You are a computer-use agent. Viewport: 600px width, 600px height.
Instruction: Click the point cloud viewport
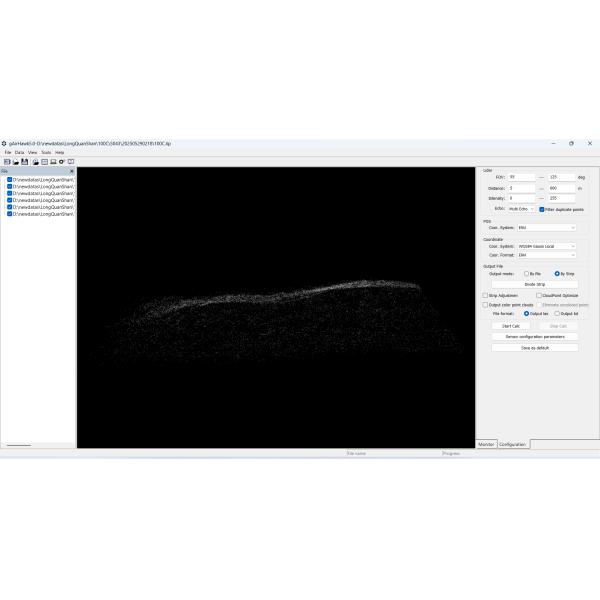[276, 307]
